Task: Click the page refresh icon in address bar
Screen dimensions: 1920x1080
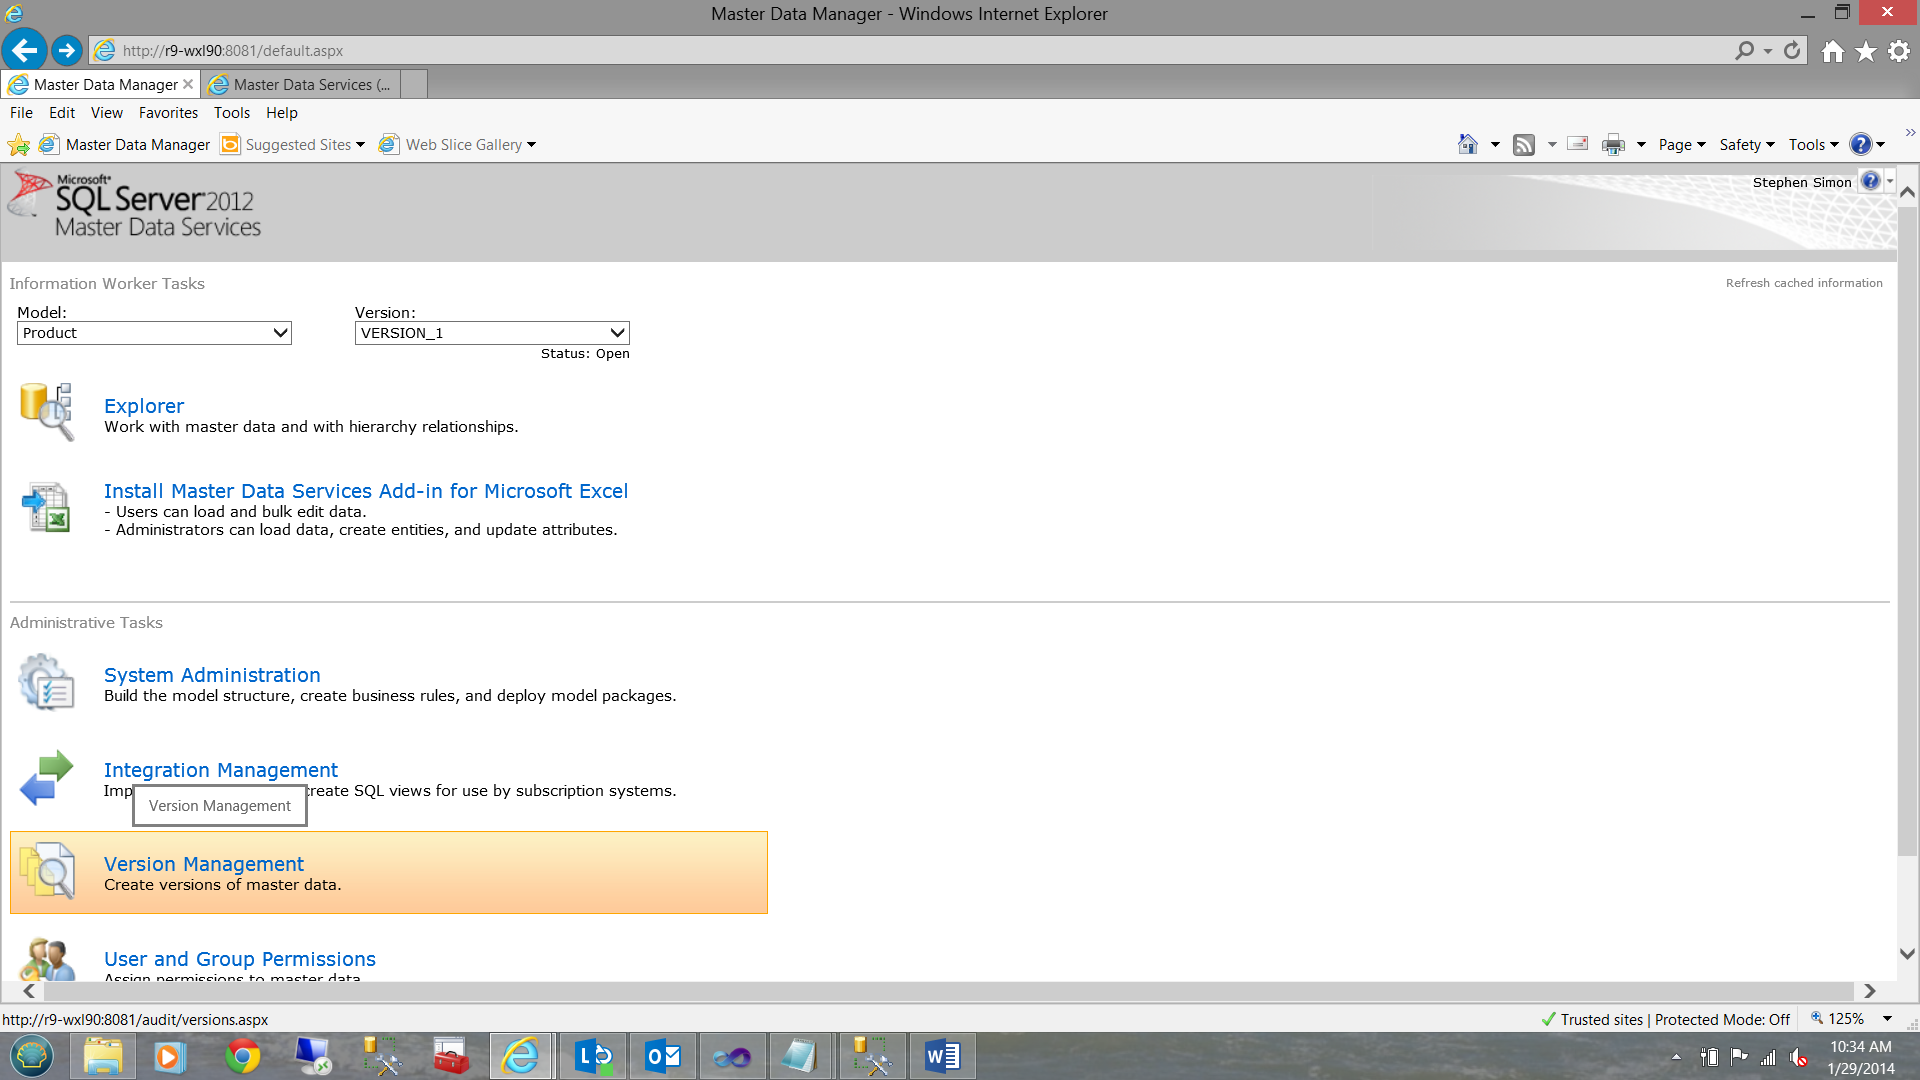Action: (x=1792, y=50)
